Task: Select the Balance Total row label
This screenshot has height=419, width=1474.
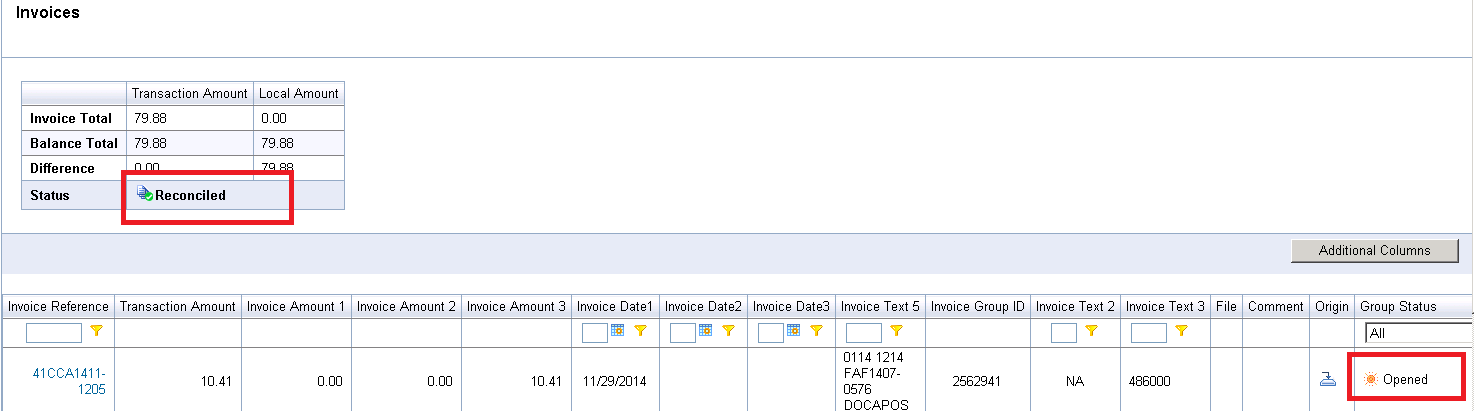Action: click(74, 143)
